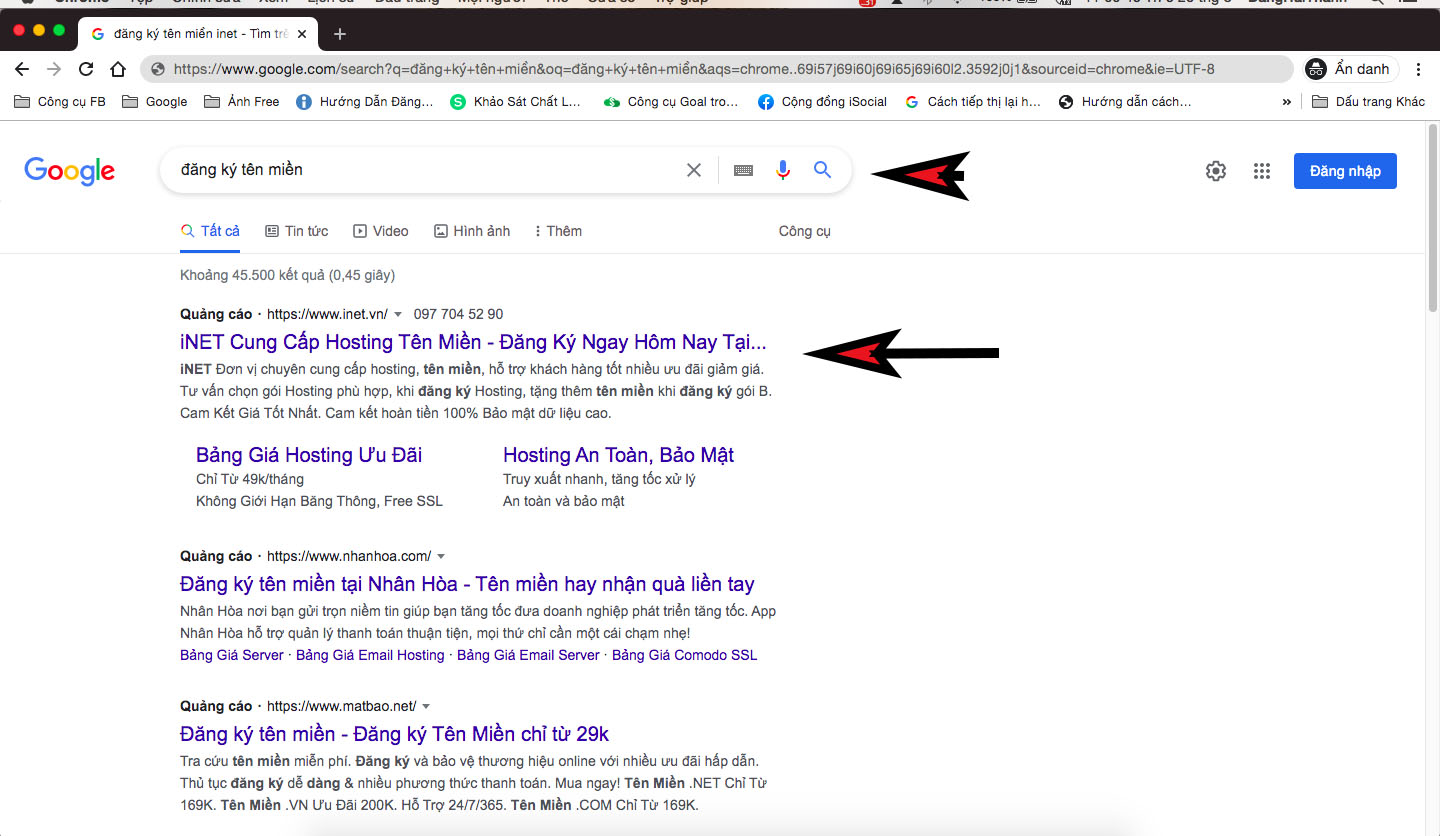The height and width of the screenshot is (836, 1440).
Task: Open Dấu trang Khác folder
Action: point(1369,101)
